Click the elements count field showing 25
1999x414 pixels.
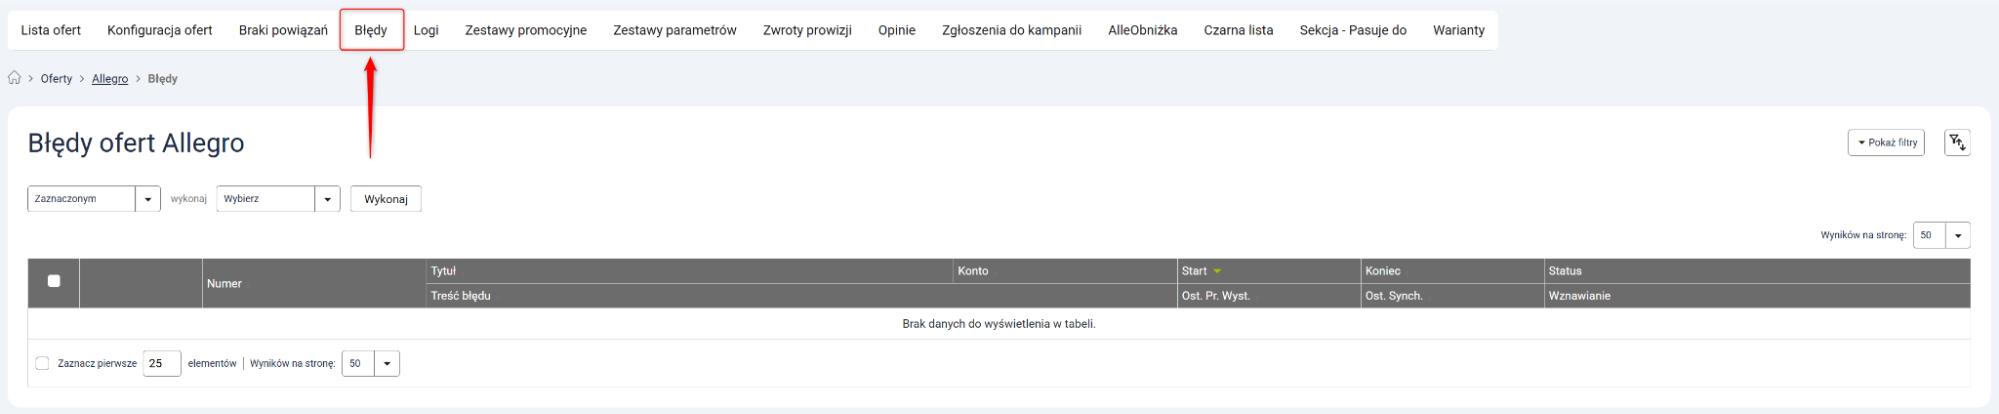tap(161, 363)
